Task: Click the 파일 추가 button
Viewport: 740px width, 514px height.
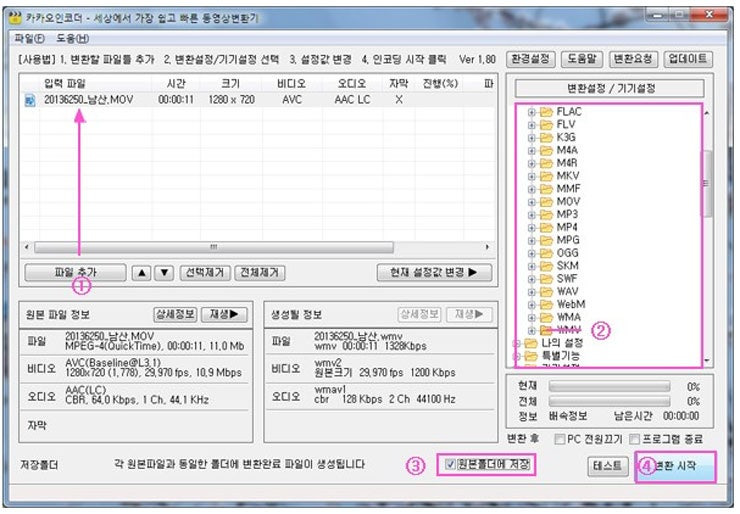Action: pyautogui.click(x=75, y=272)
